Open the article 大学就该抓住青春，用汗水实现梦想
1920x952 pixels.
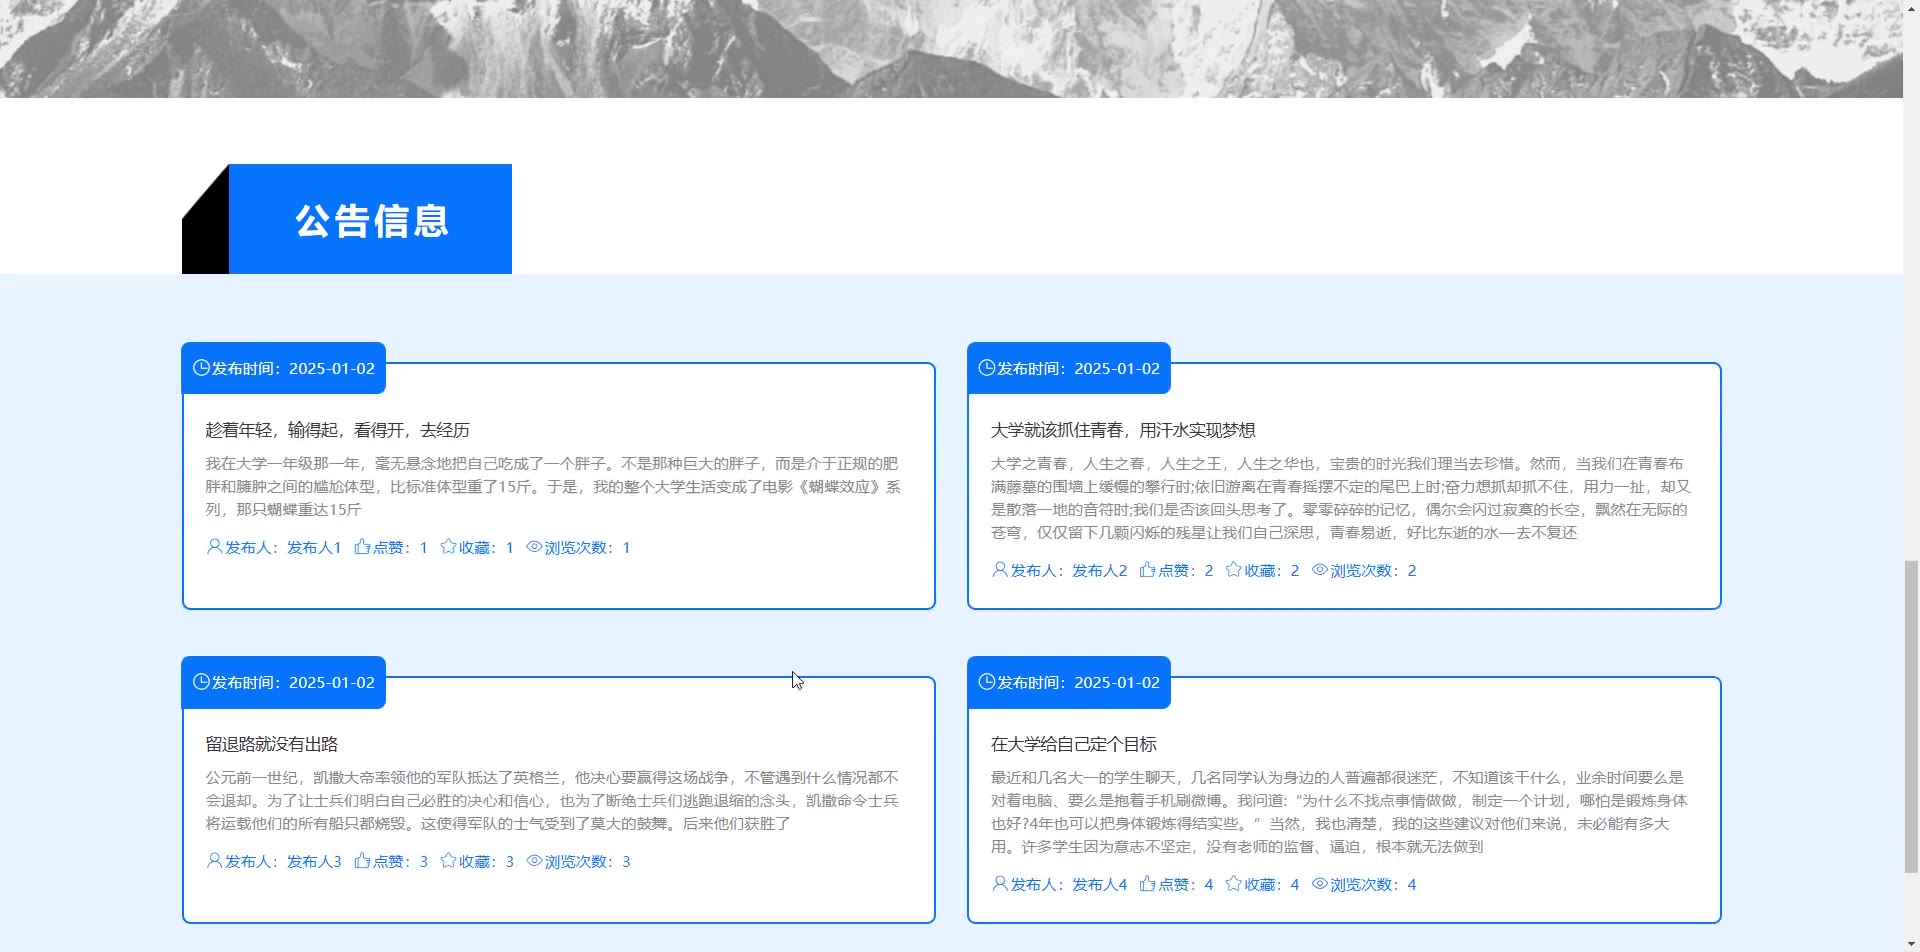click(x=1122, y=430)
